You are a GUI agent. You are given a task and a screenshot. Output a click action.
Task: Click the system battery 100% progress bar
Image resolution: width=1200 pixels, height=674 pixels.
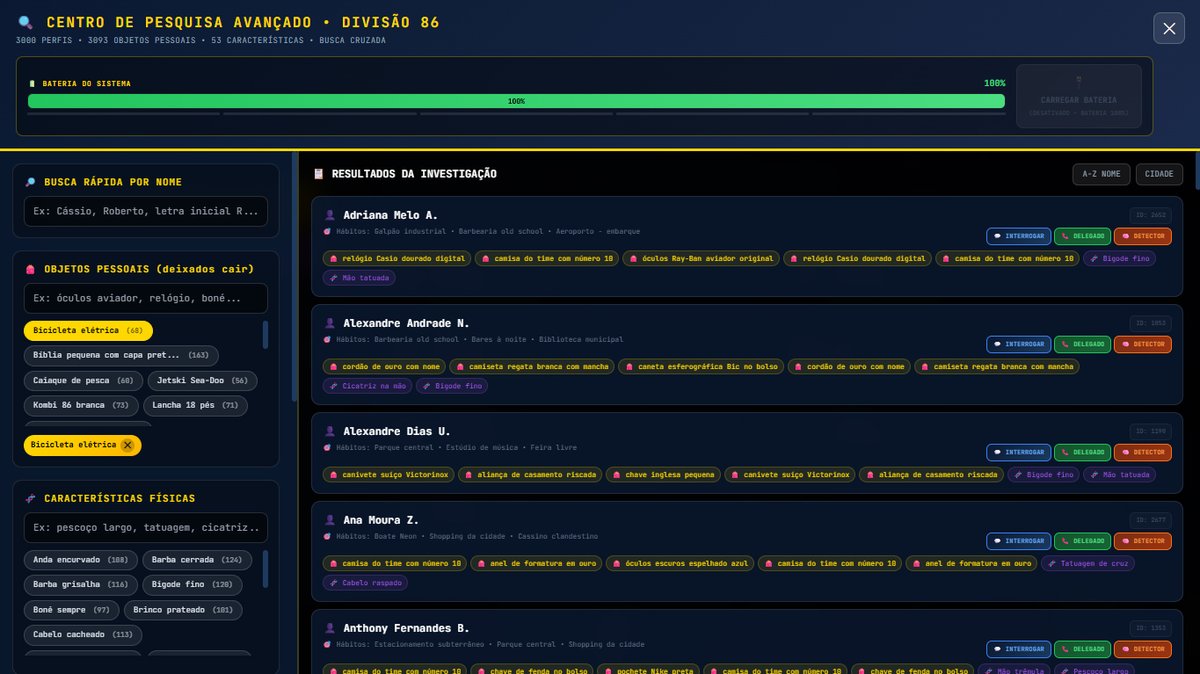[516, 101]
